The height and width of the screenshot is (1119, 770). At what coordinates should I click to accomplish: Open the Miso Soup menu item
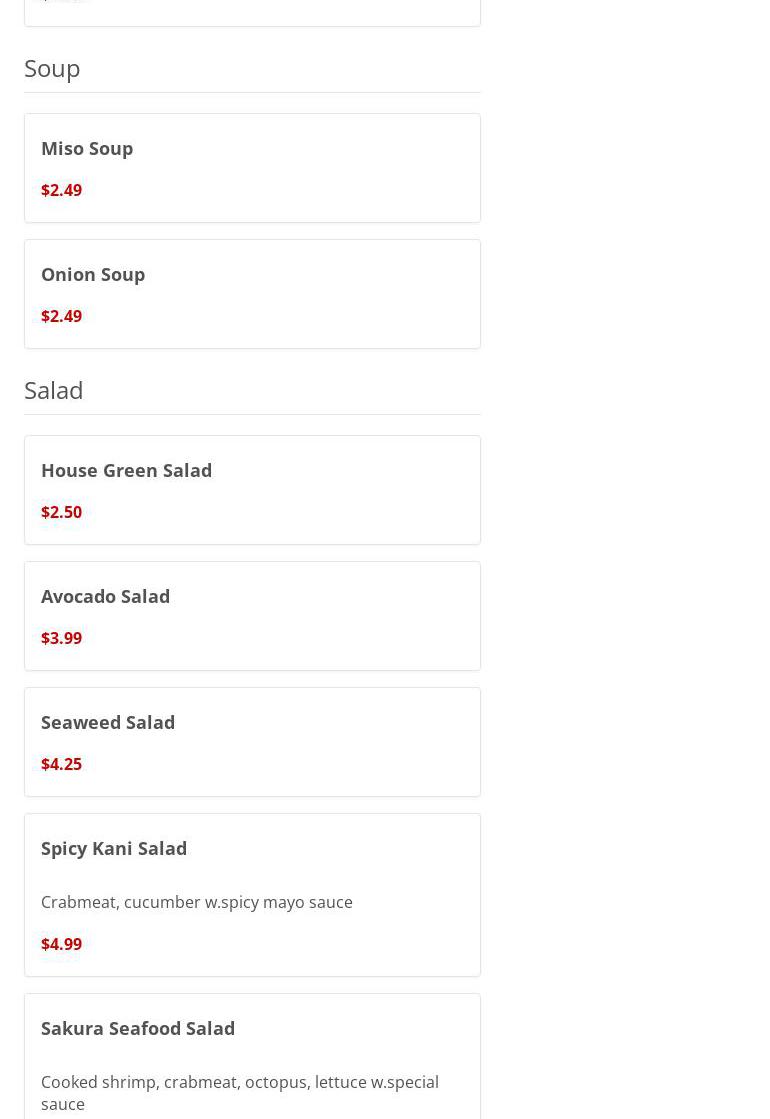[x=252, y=168]
